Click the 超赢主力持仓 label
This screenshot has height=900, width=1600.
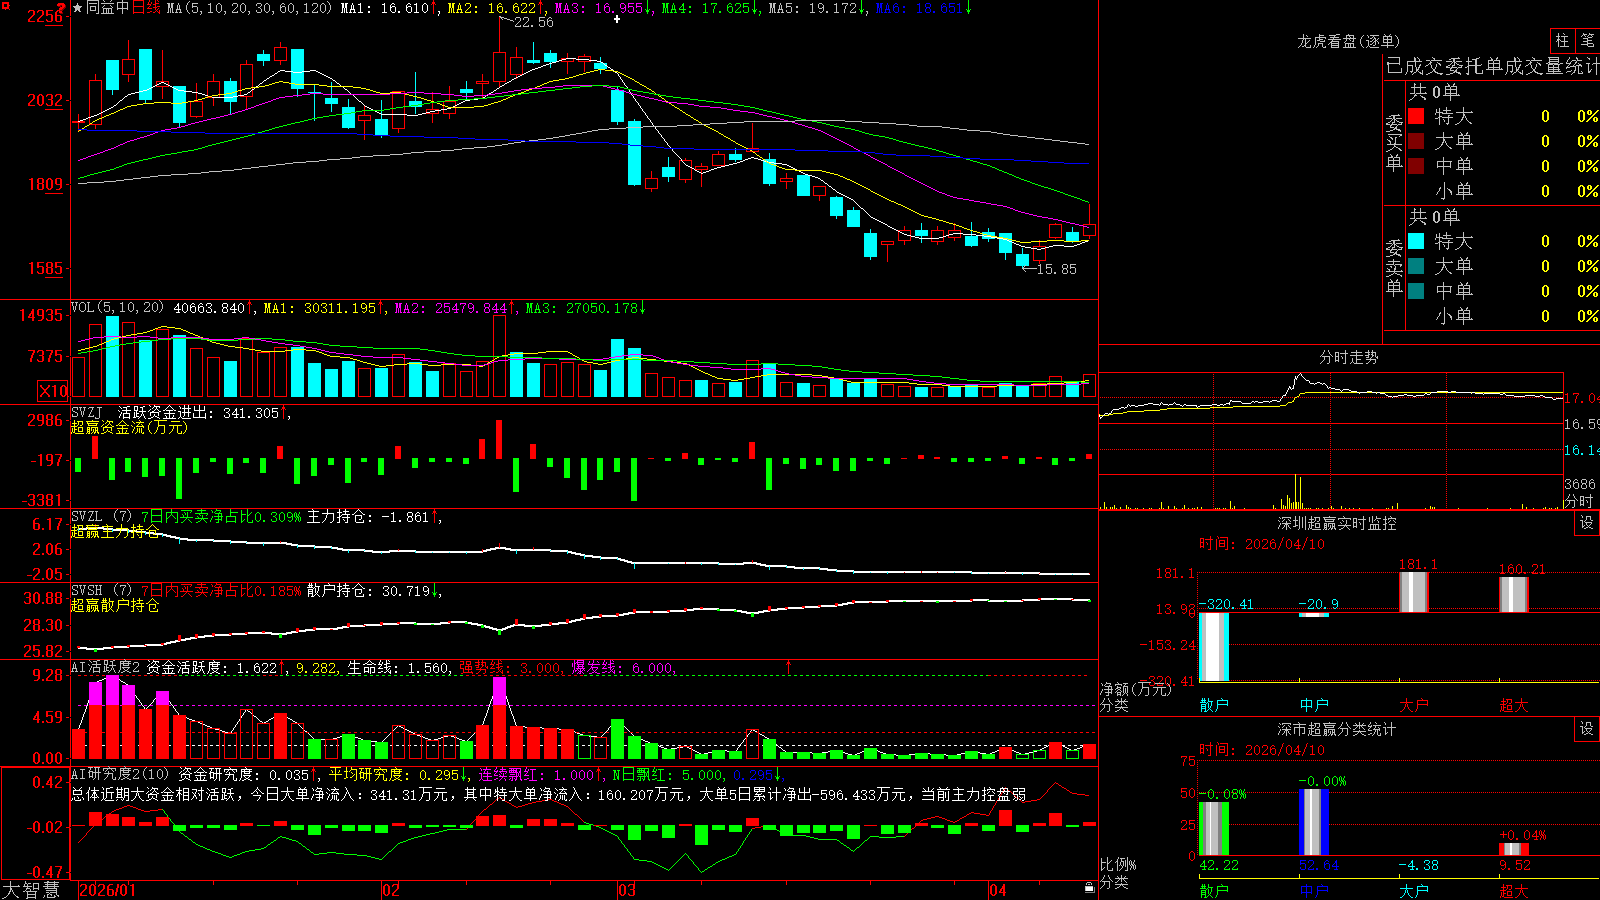(x=115, y=531)
